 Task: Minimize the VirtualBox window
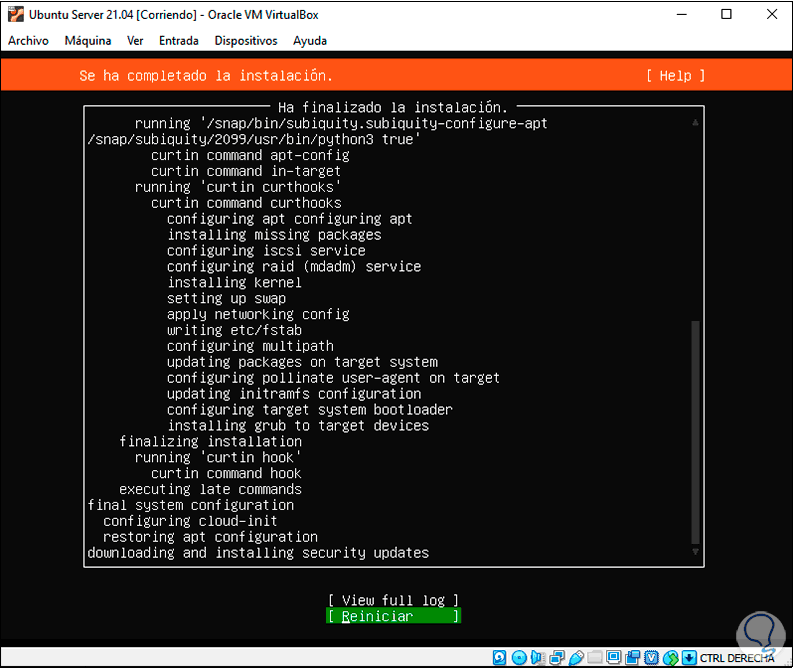point(681,14)
